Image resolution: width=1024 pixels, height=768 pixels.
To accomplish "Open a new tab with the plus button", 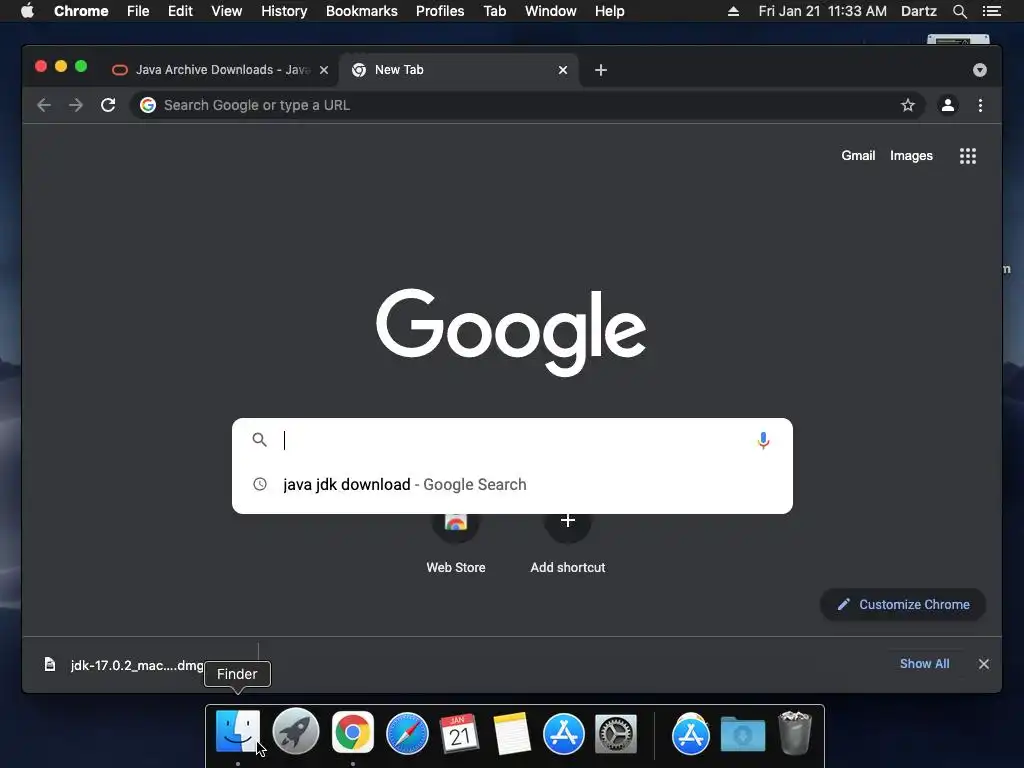I will tap(601, 70).
